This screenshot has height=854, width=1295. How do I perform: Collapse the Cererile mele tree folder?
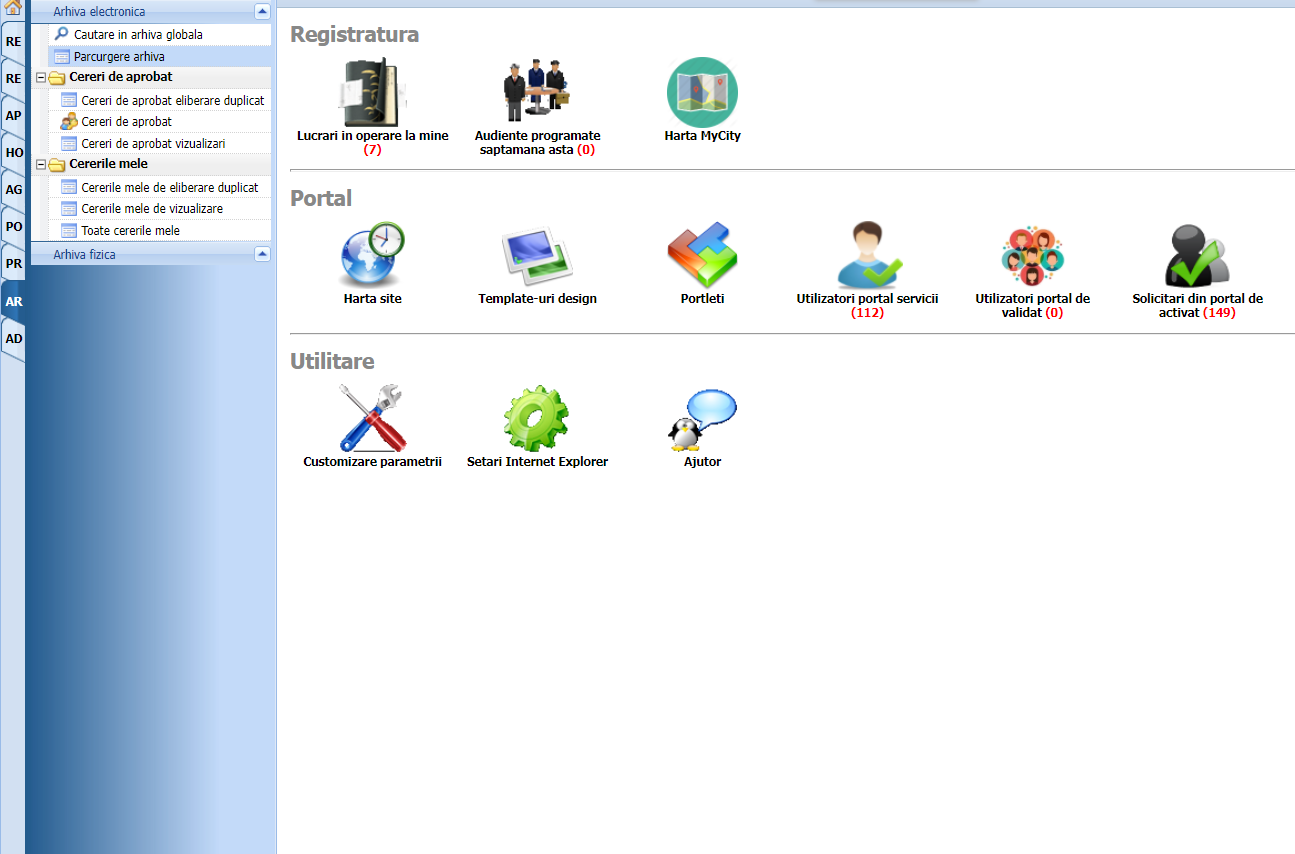[x=41, y=164]
